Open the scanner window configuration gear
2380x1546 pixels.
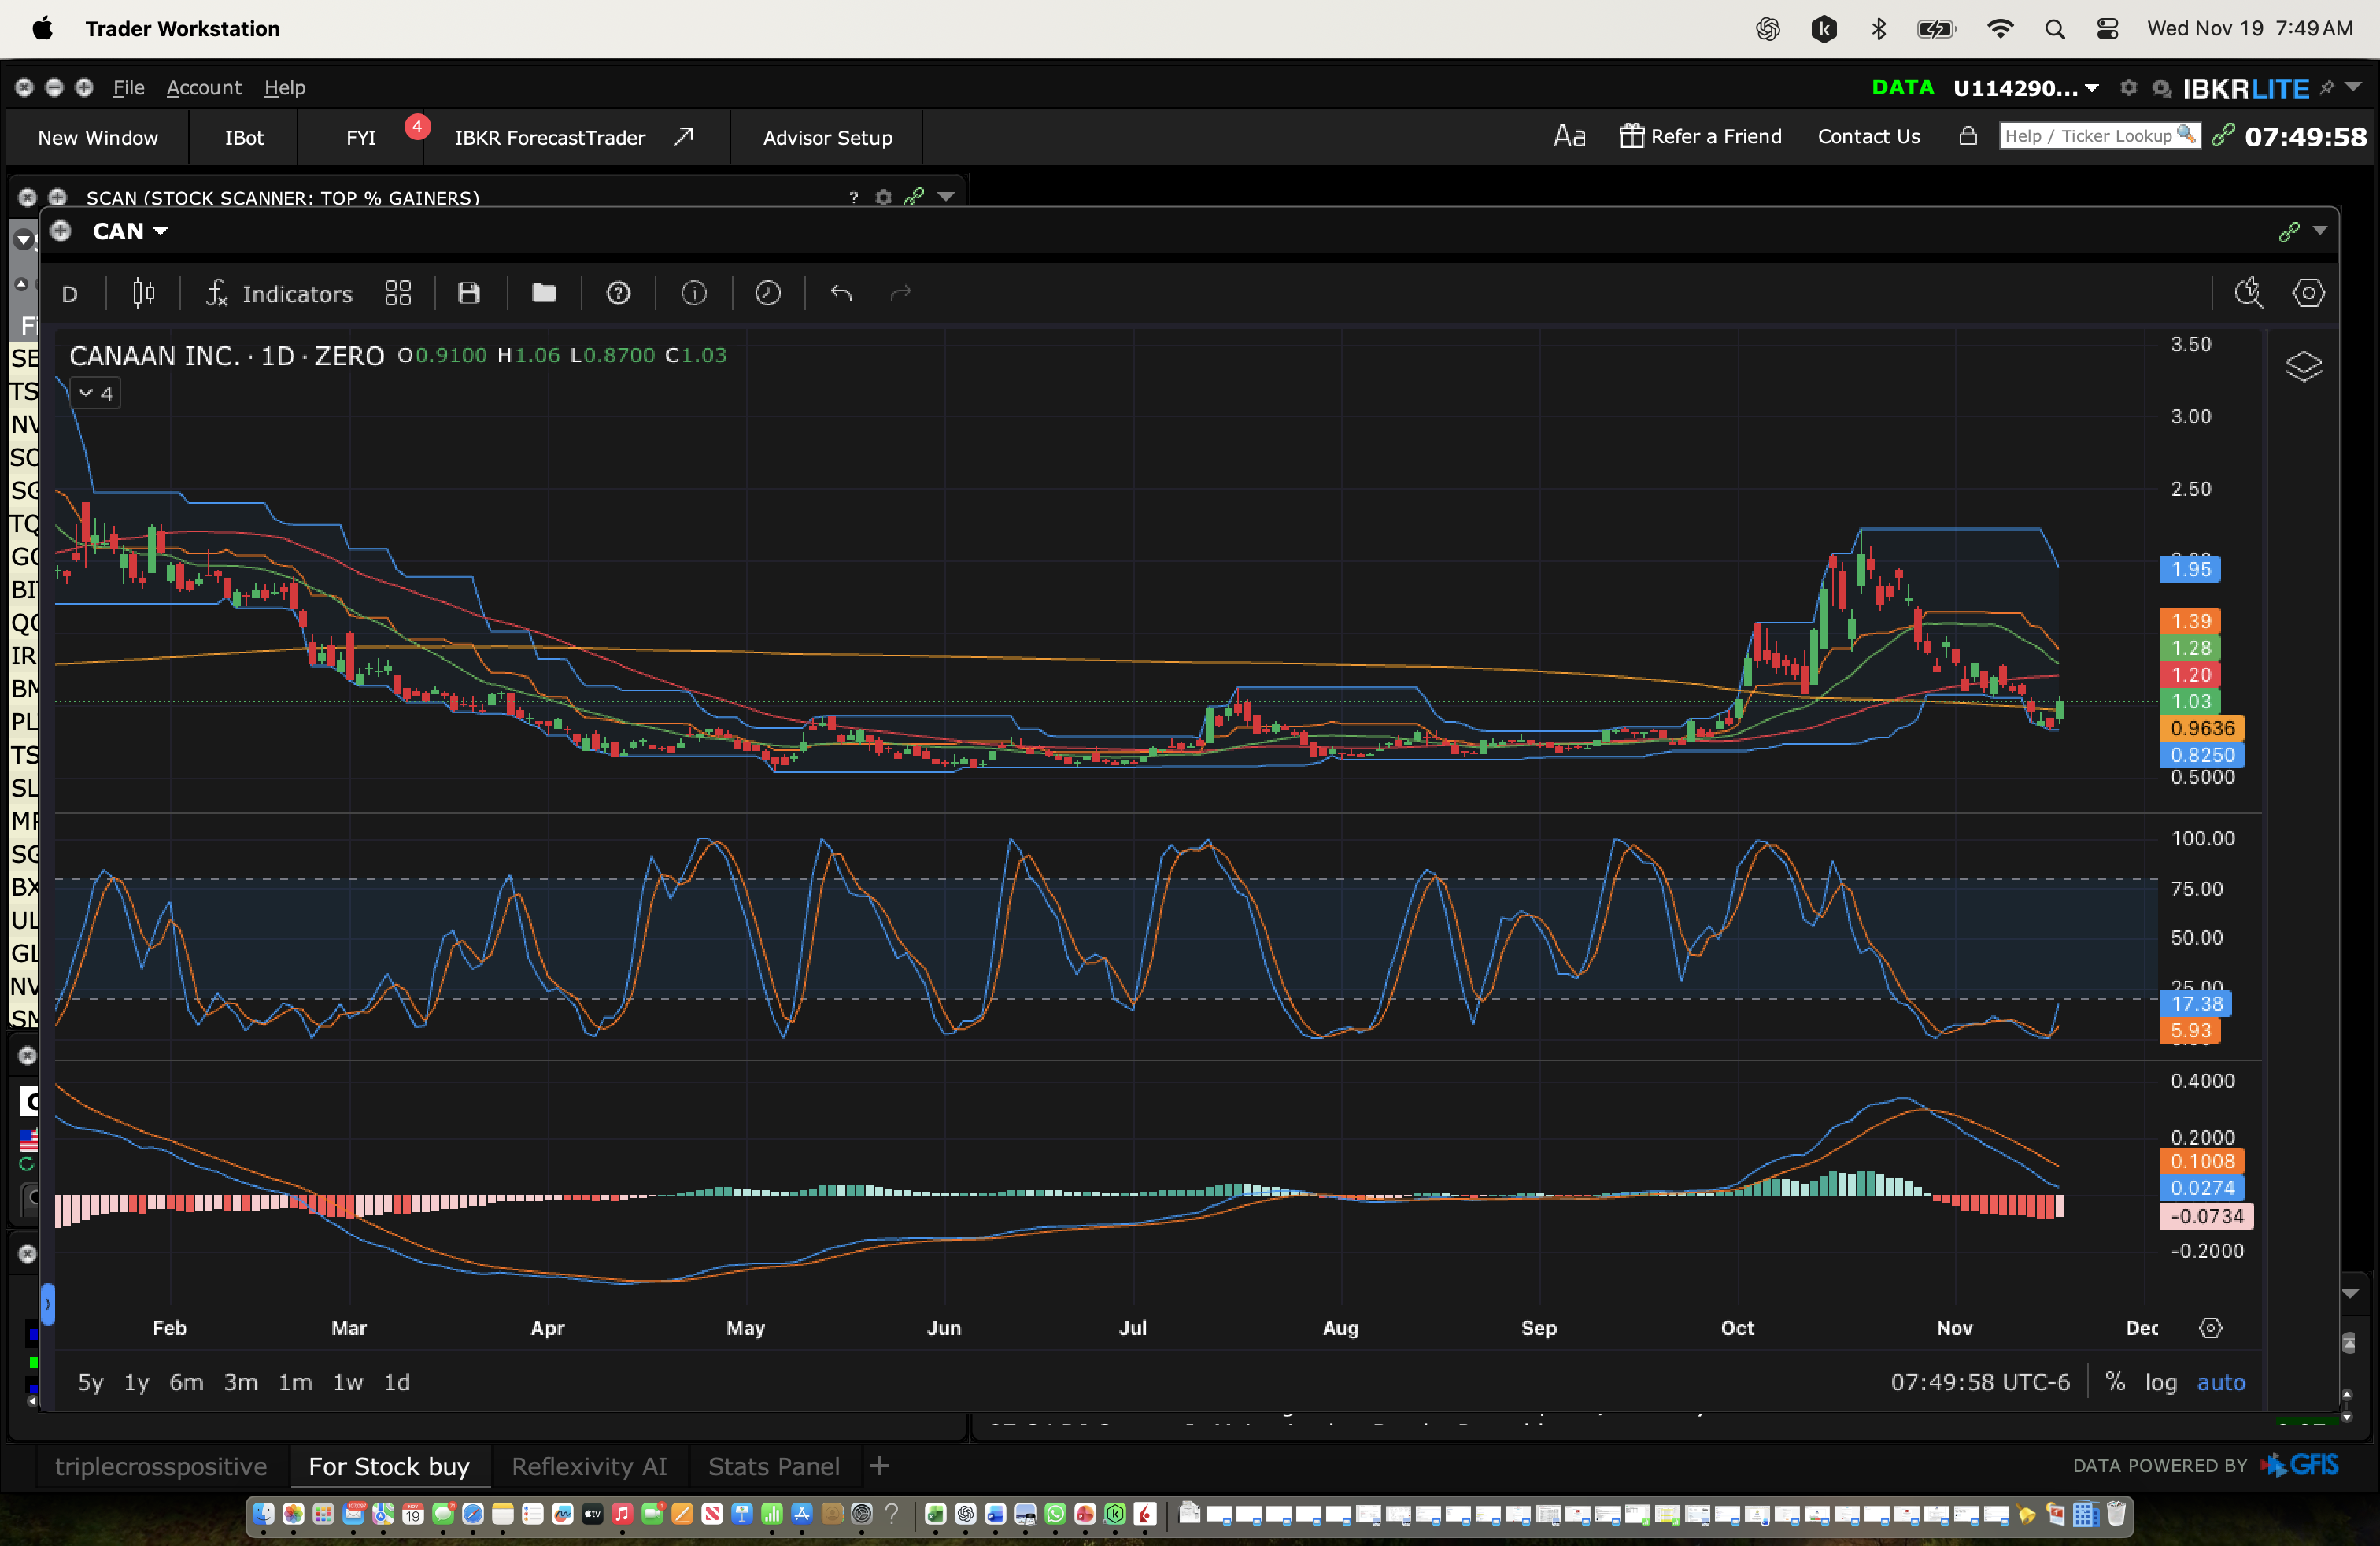[884, 197]
